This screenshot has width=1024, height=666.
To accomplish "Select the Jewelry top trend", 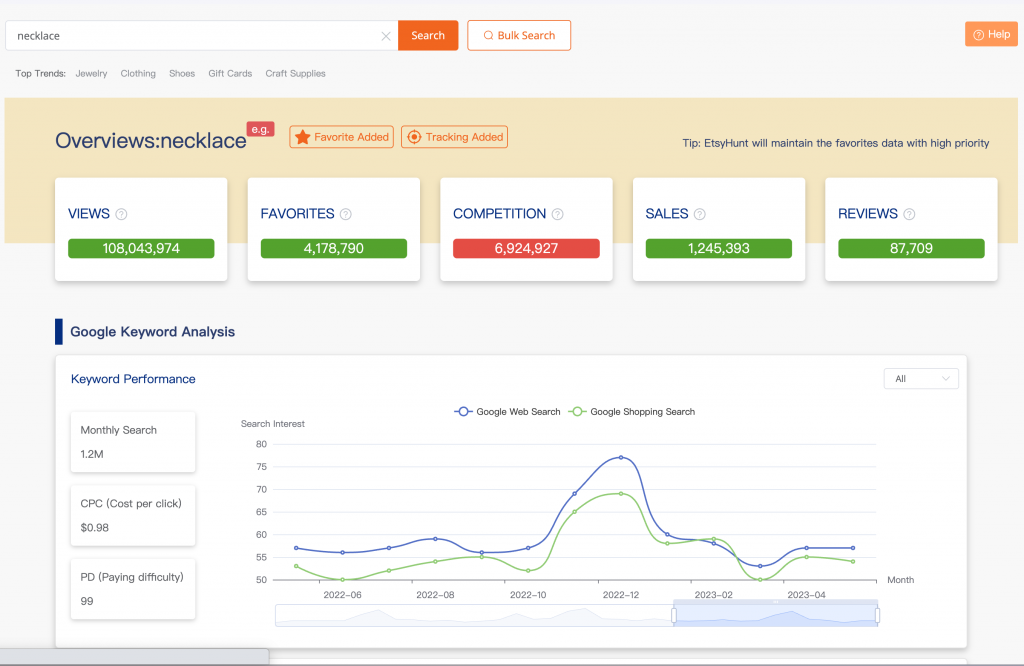I will tap(91, 73).
